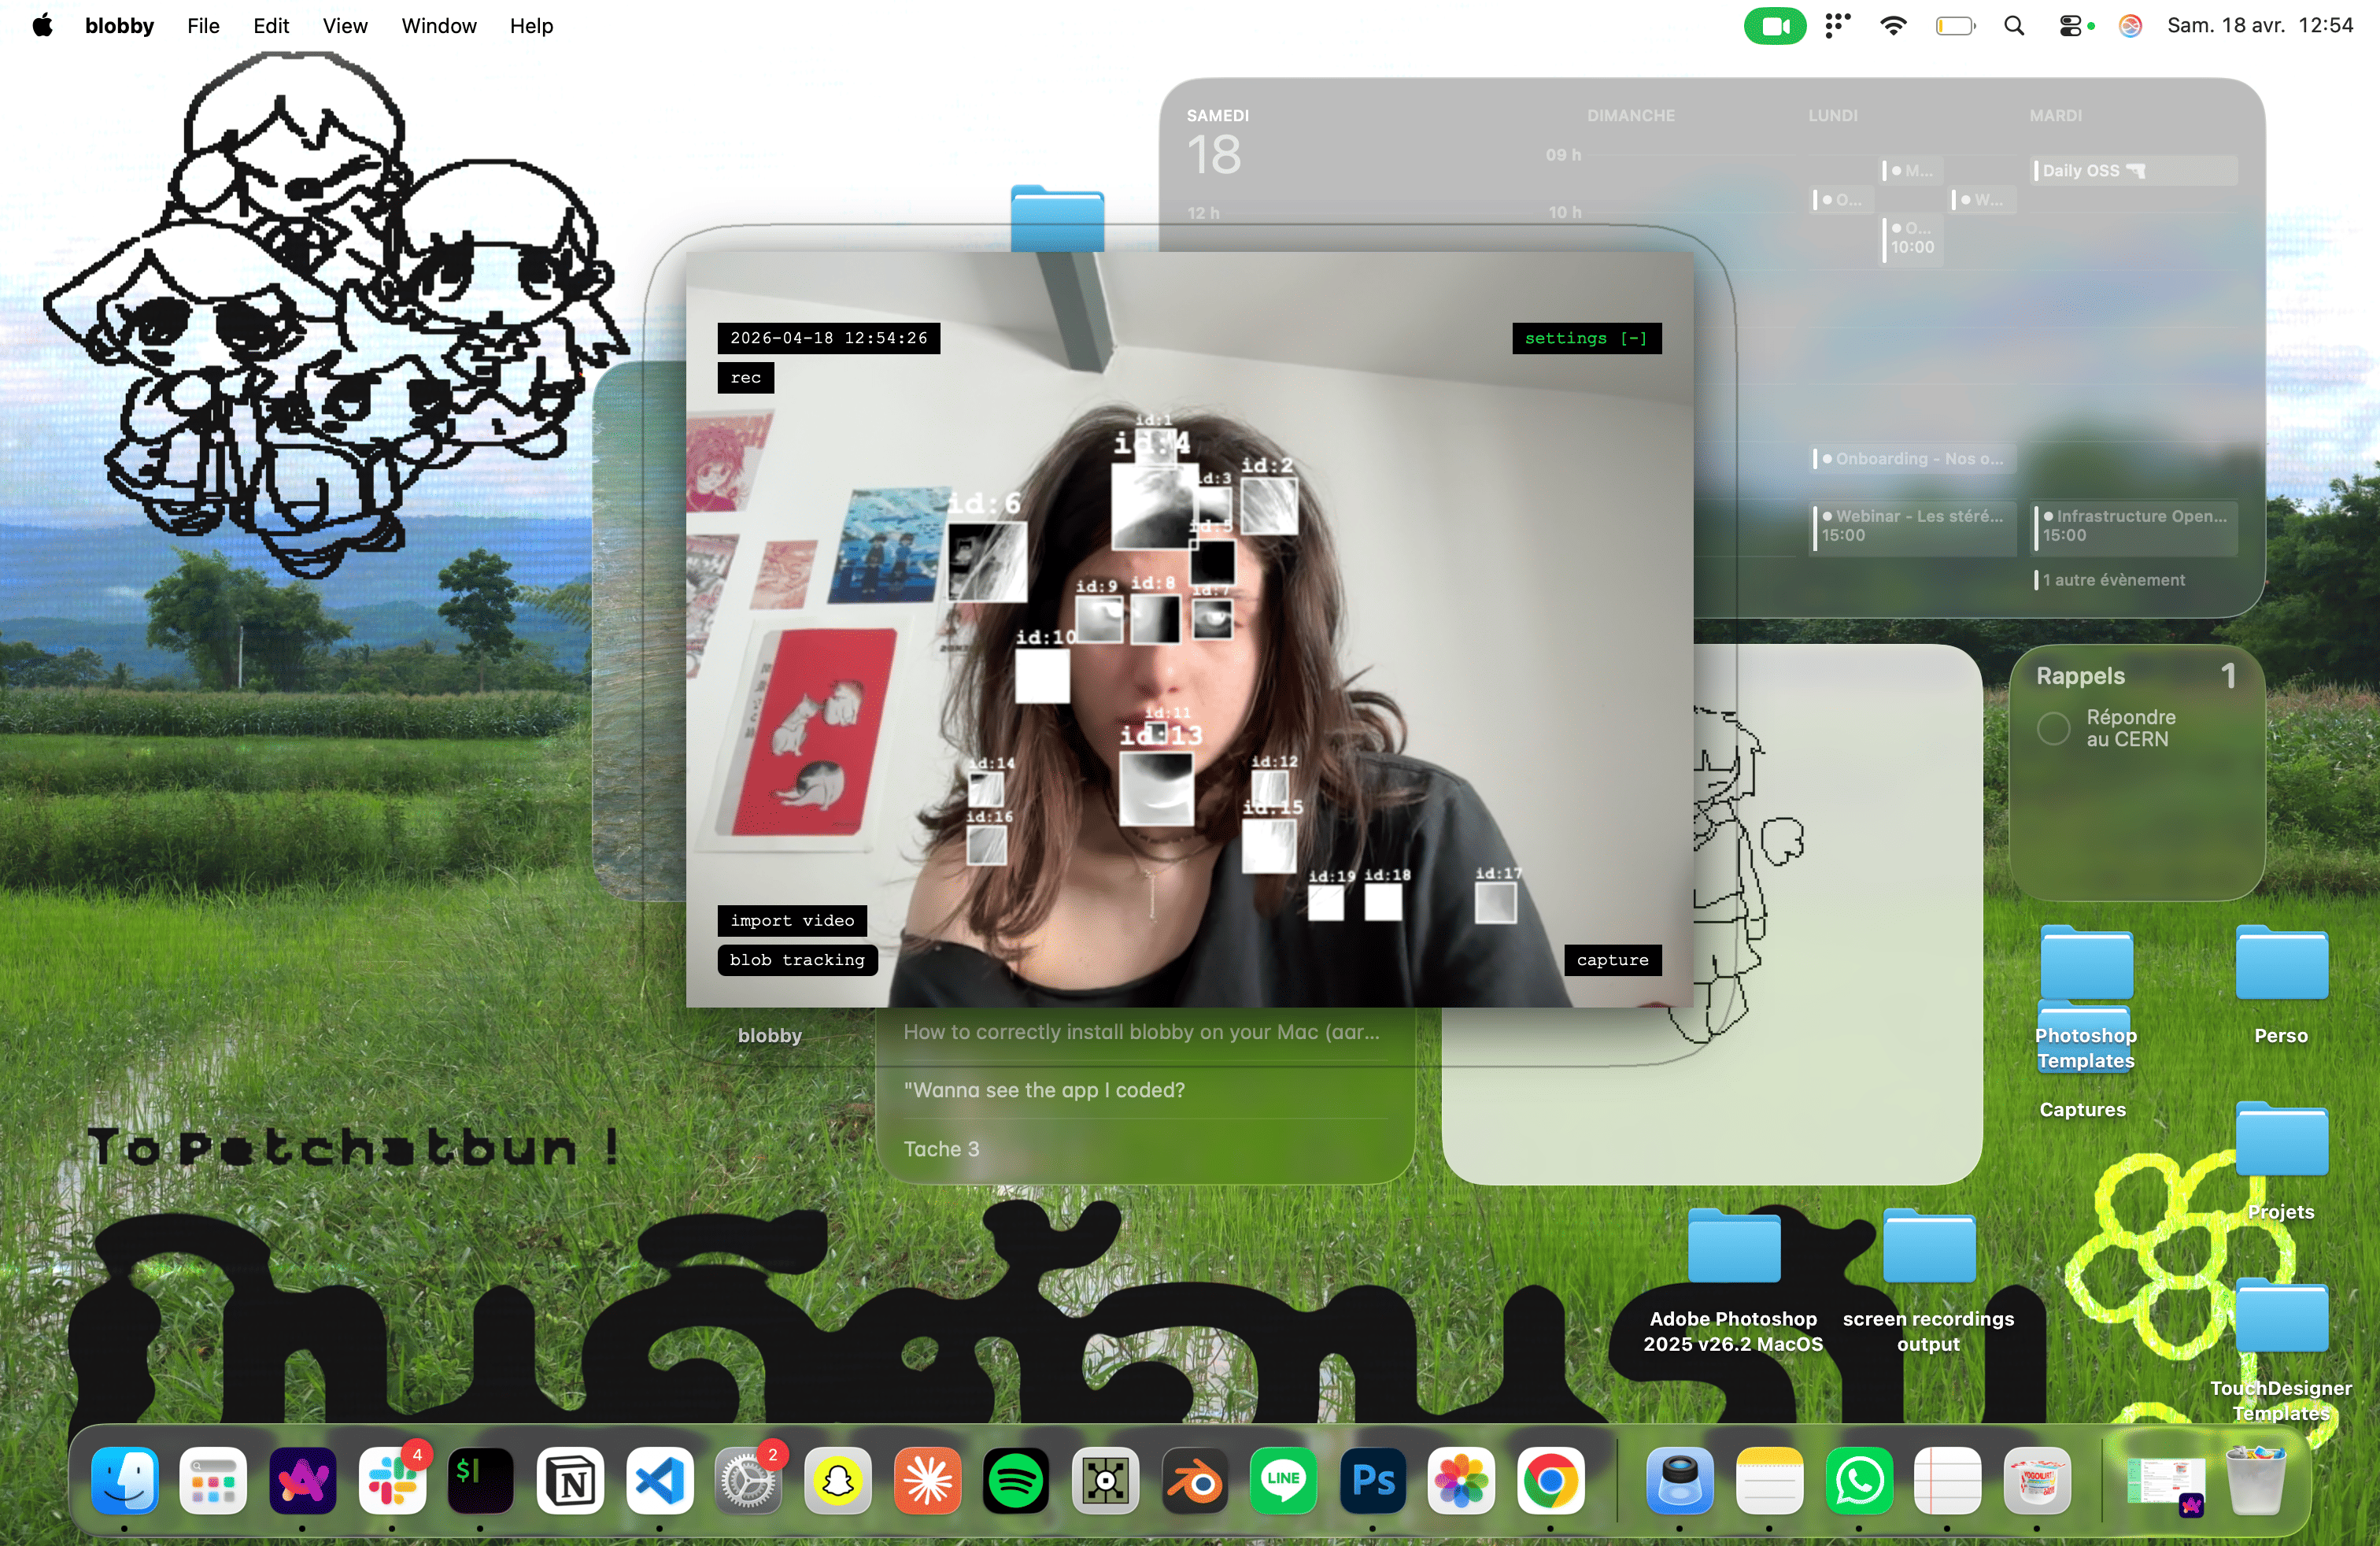Open Photoshop from the dock
2380x1546 pixels.
click(1372, 1480)
